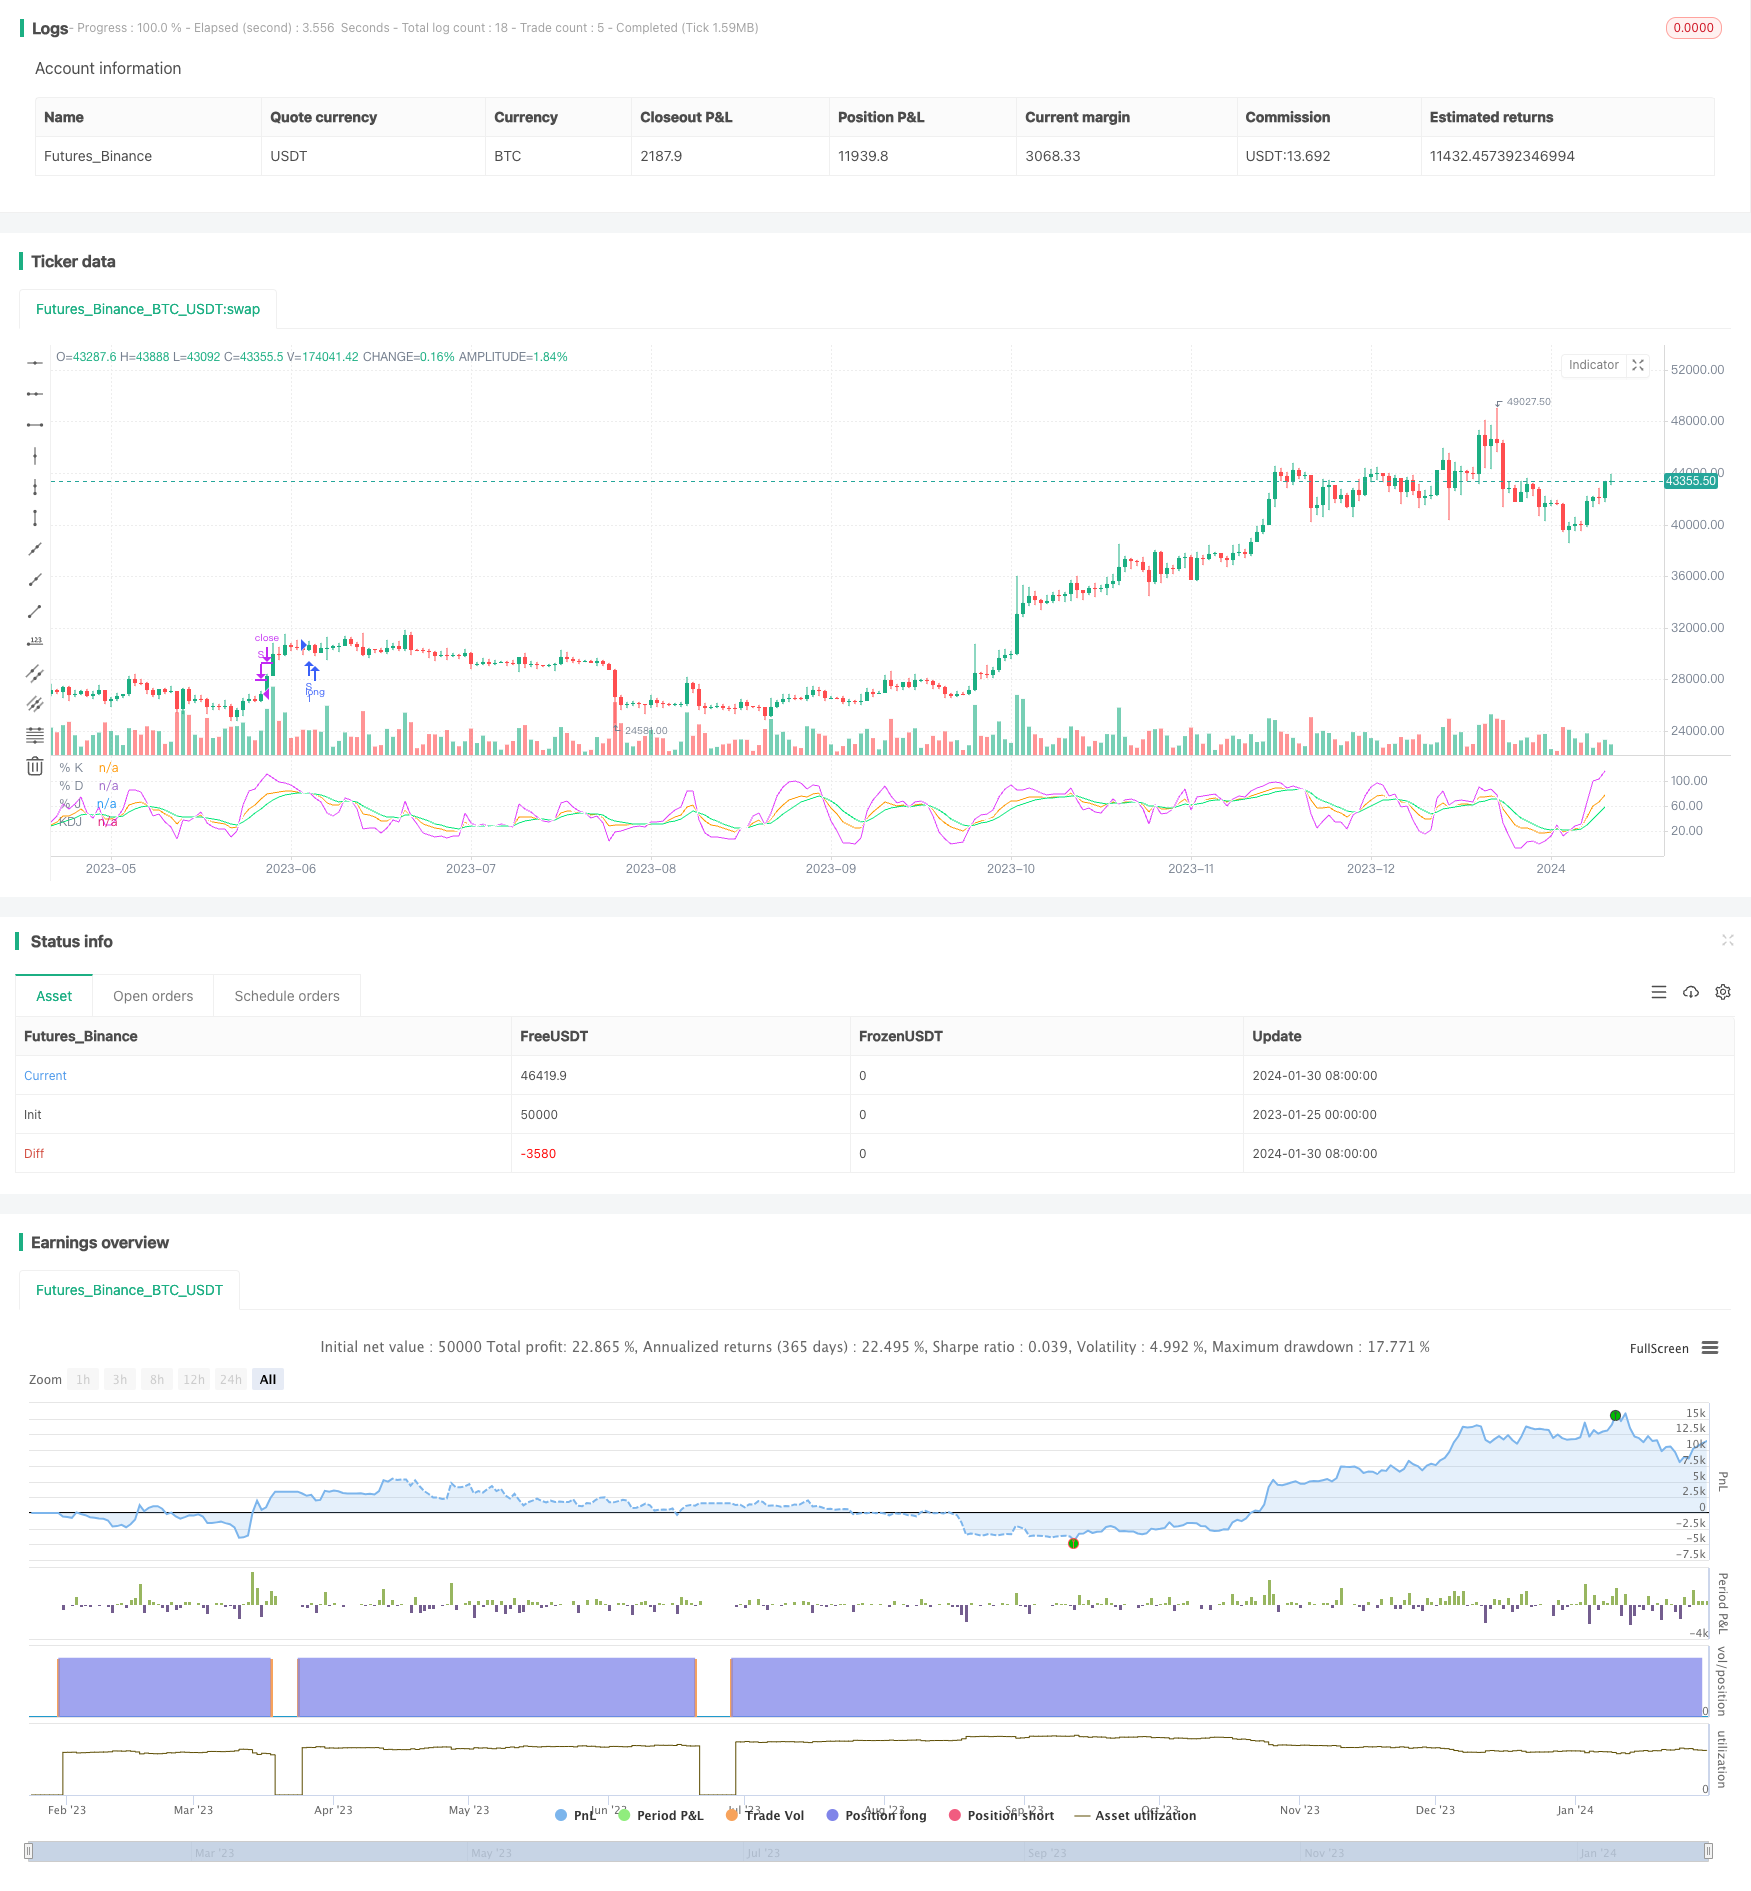Image resolution: width=1751 pixels, height=1891 pixels.
Task: Expand the Status info panel to fullscreen
Action: [1727, 940]
